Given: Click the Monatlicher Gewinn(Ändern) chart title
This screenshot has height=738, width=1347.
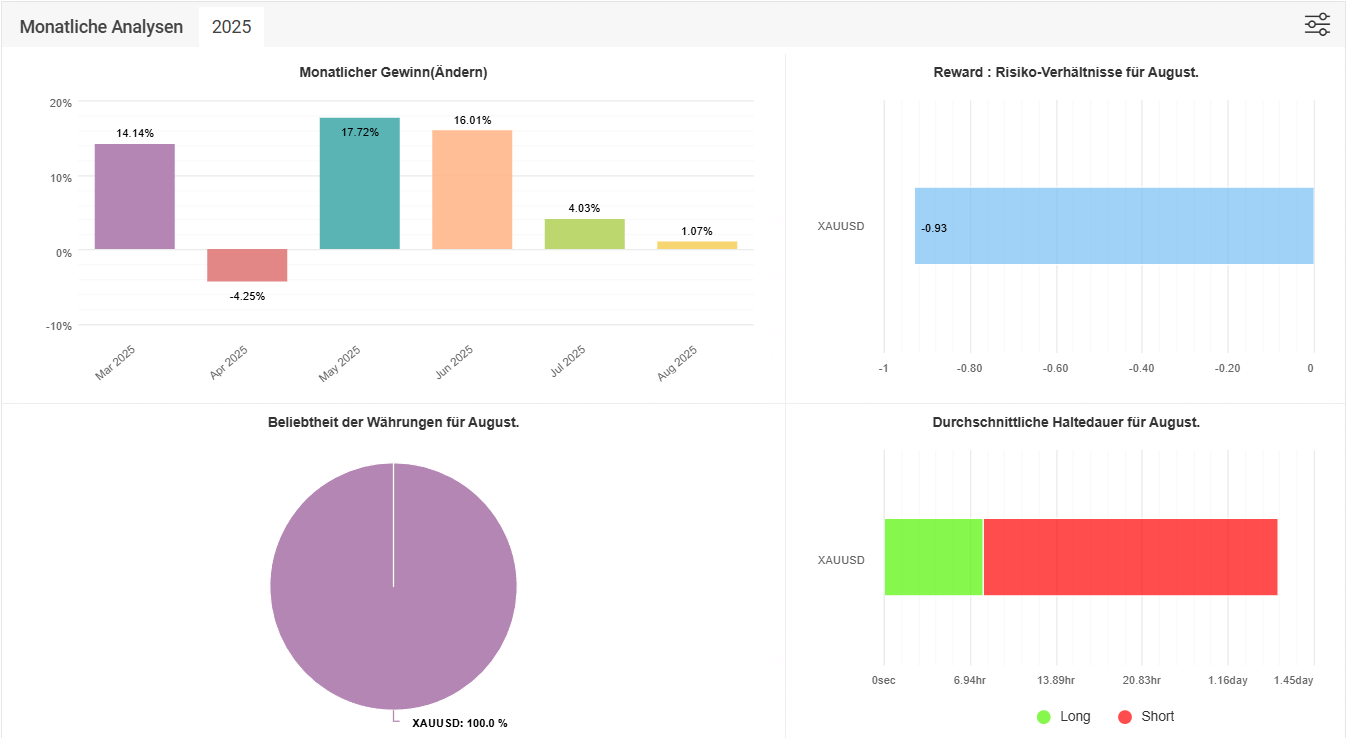Looking at the screenshot, I should point(393,72).
